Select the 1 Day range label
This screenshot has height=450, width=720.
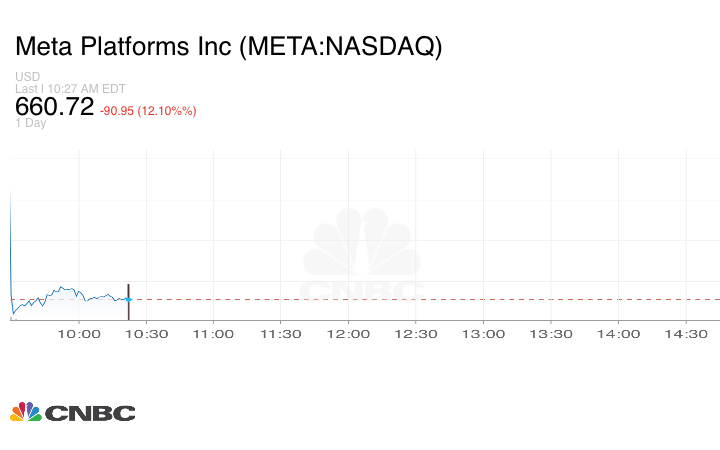click(x=30, y=123)
